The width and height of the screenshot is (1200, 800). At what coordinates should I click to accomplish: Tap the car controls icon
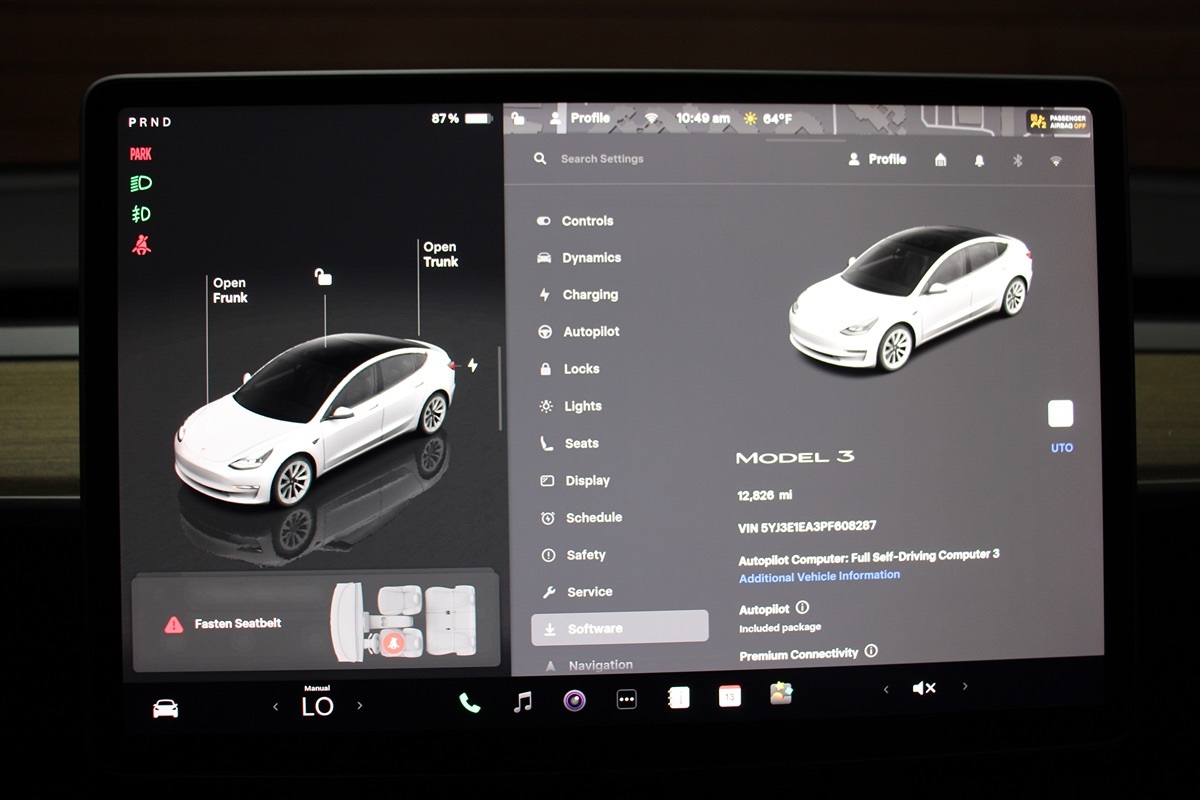pyautogui.click(x=165, y=709)
